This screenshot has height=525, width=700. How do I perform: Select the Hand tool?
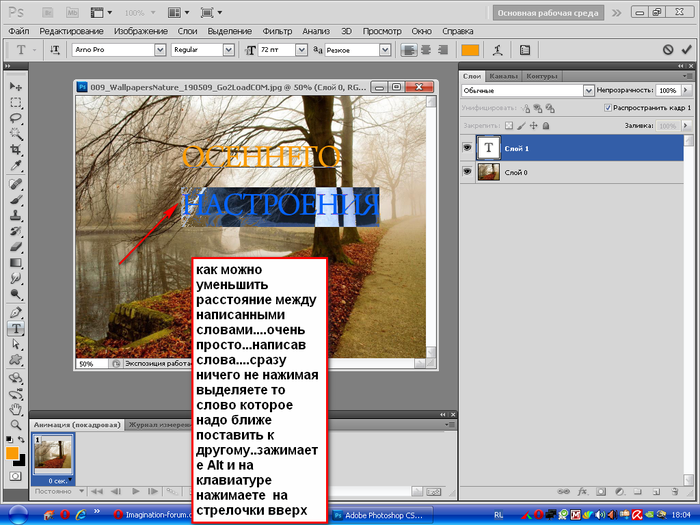coord(16,408)
